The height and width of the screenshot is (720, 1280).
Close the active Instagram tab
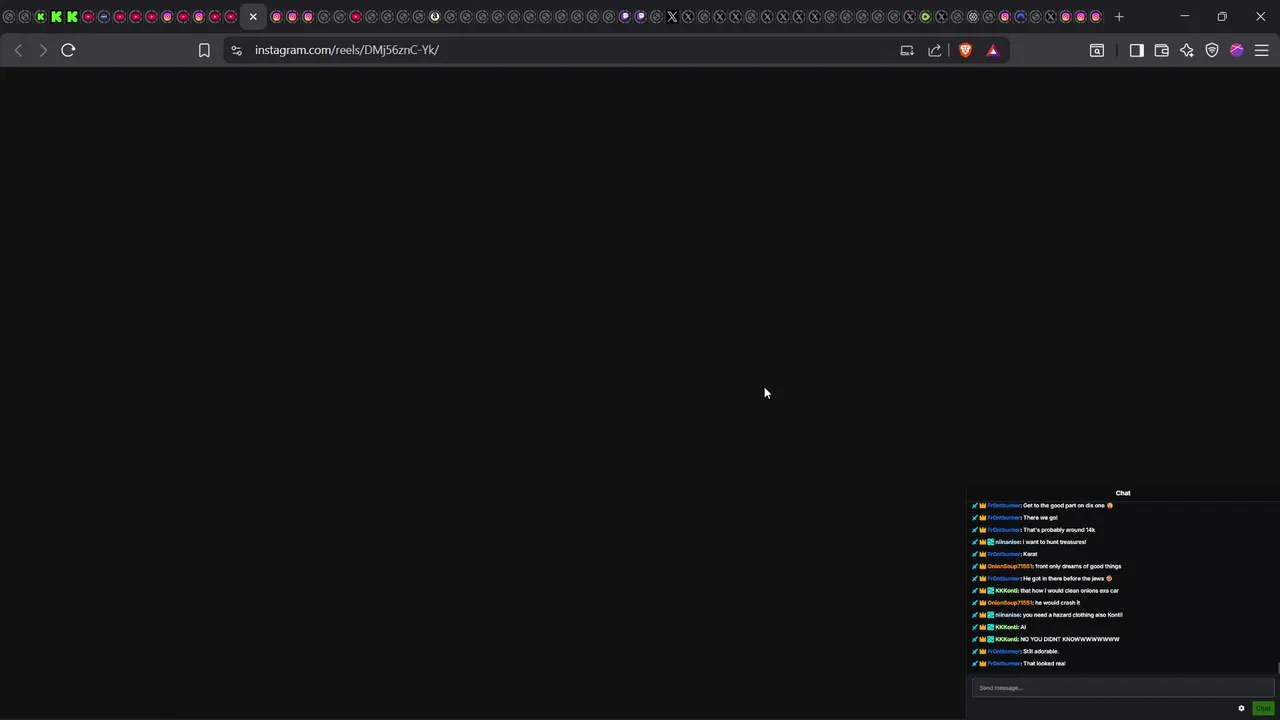point(253,17)
